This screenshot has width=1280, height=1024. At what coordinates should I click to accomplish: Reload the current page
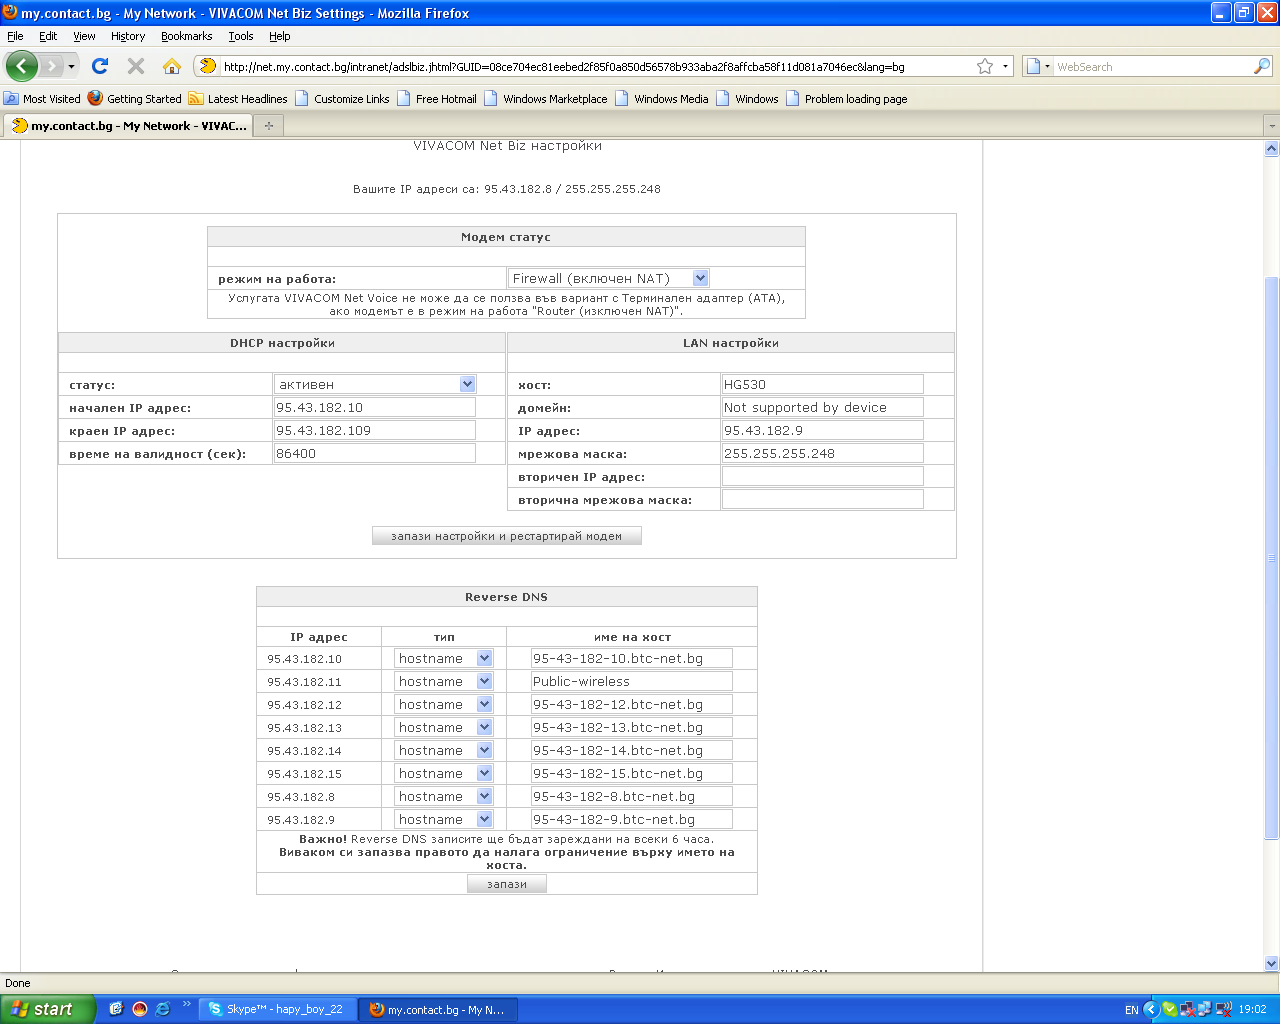[x=100, y=66]
